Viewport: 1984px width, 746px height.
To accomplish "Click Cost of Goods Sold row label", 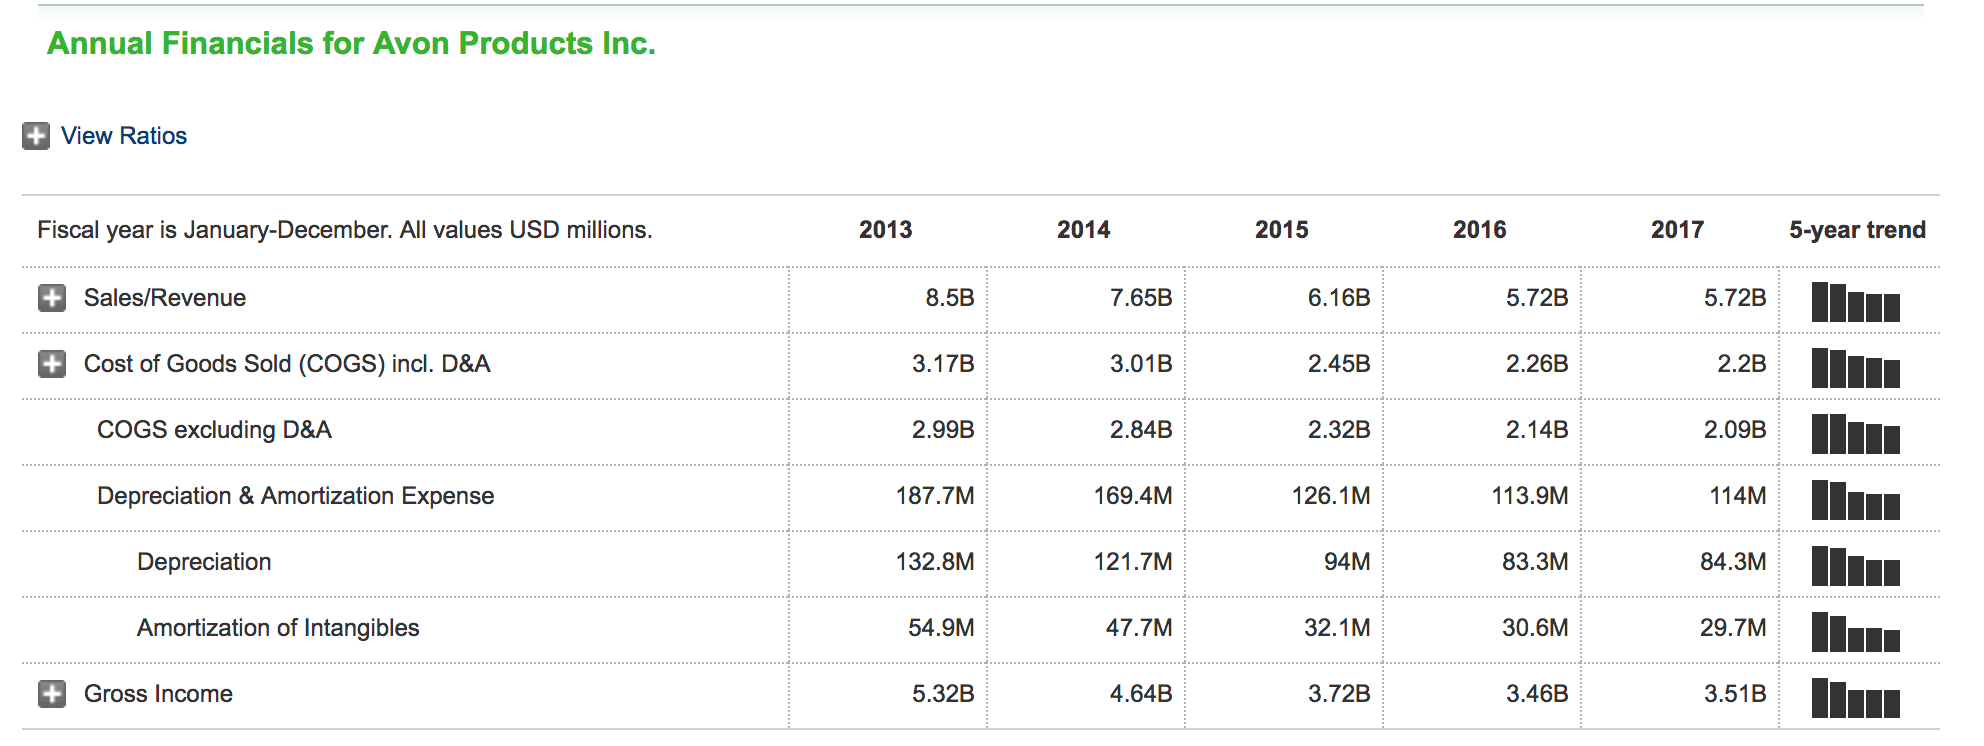I will [x=287, y=364].
